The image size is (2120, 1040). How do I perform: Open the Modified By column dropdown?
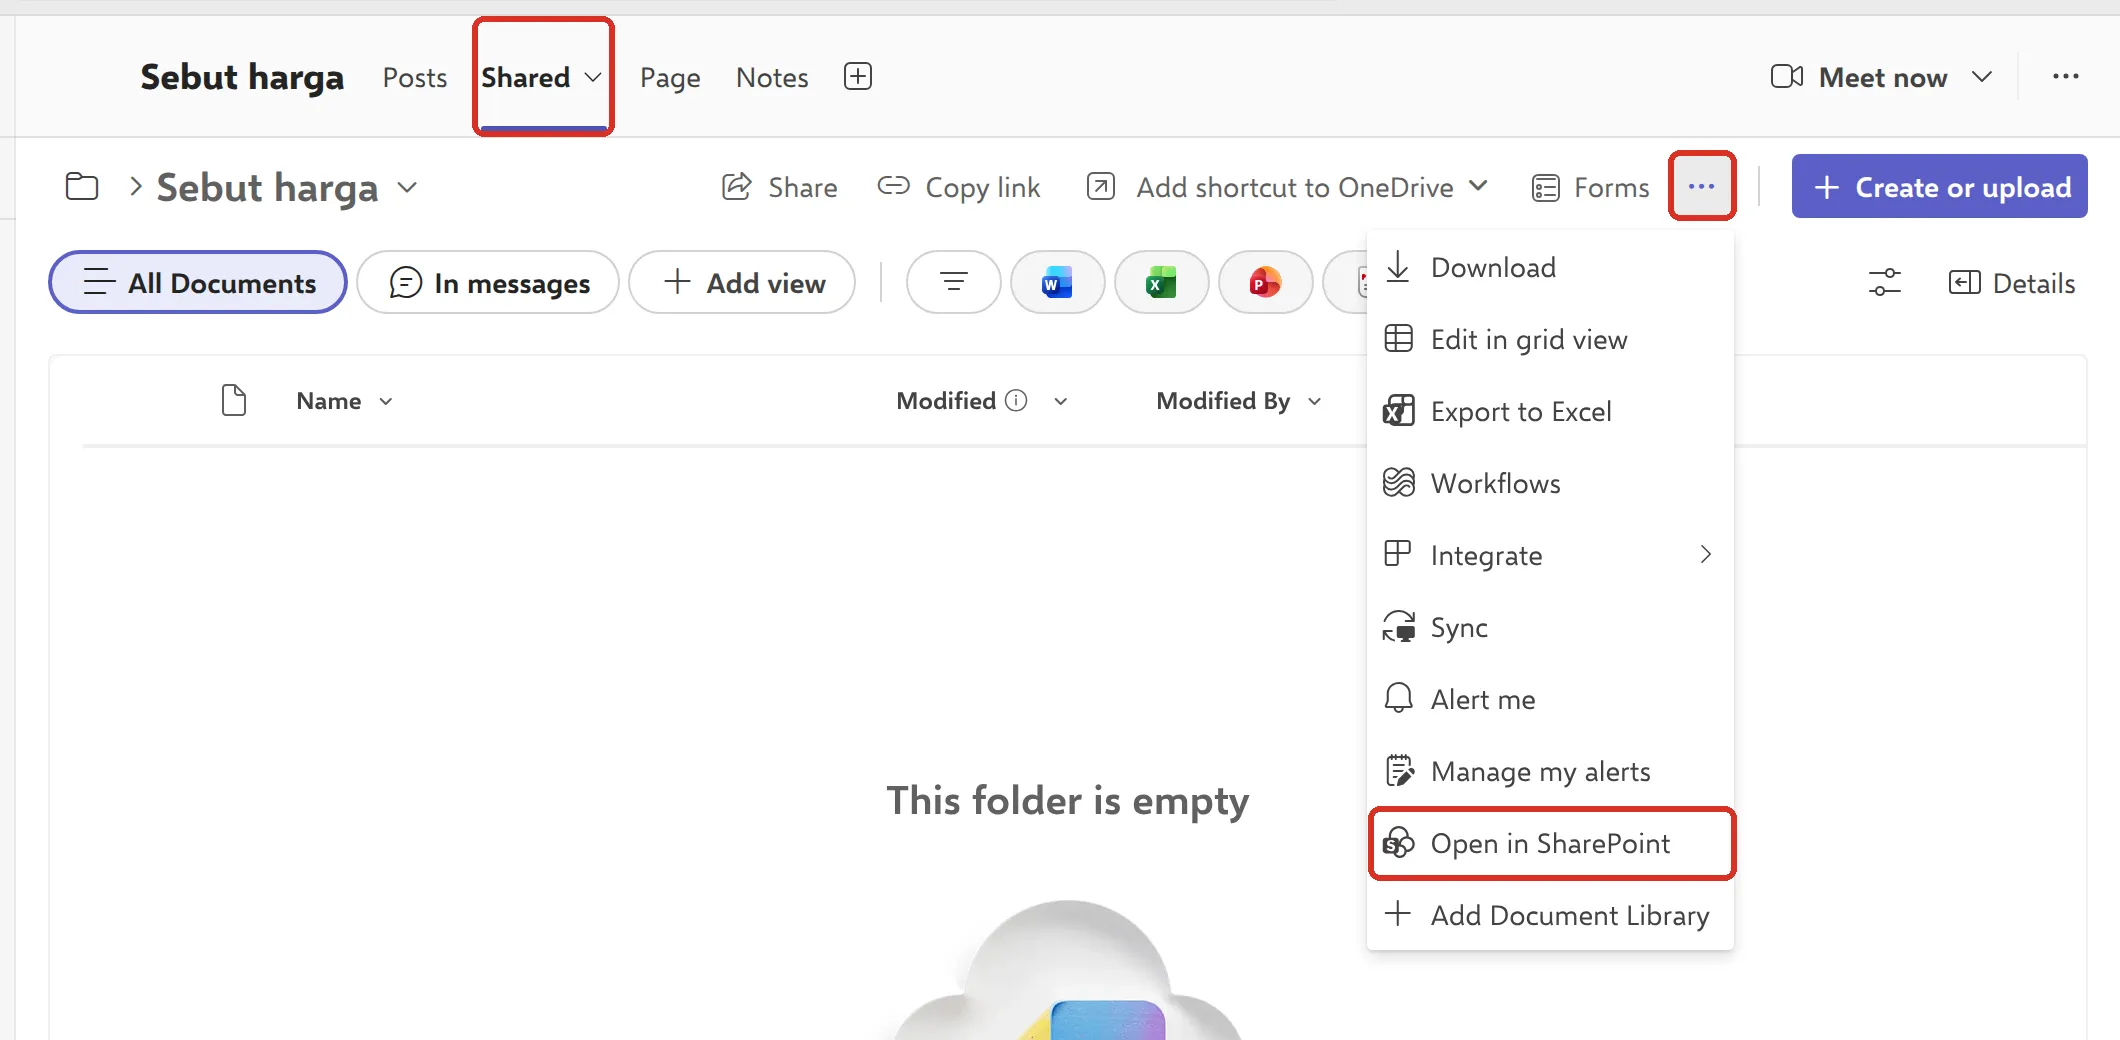coord(1315,401)
